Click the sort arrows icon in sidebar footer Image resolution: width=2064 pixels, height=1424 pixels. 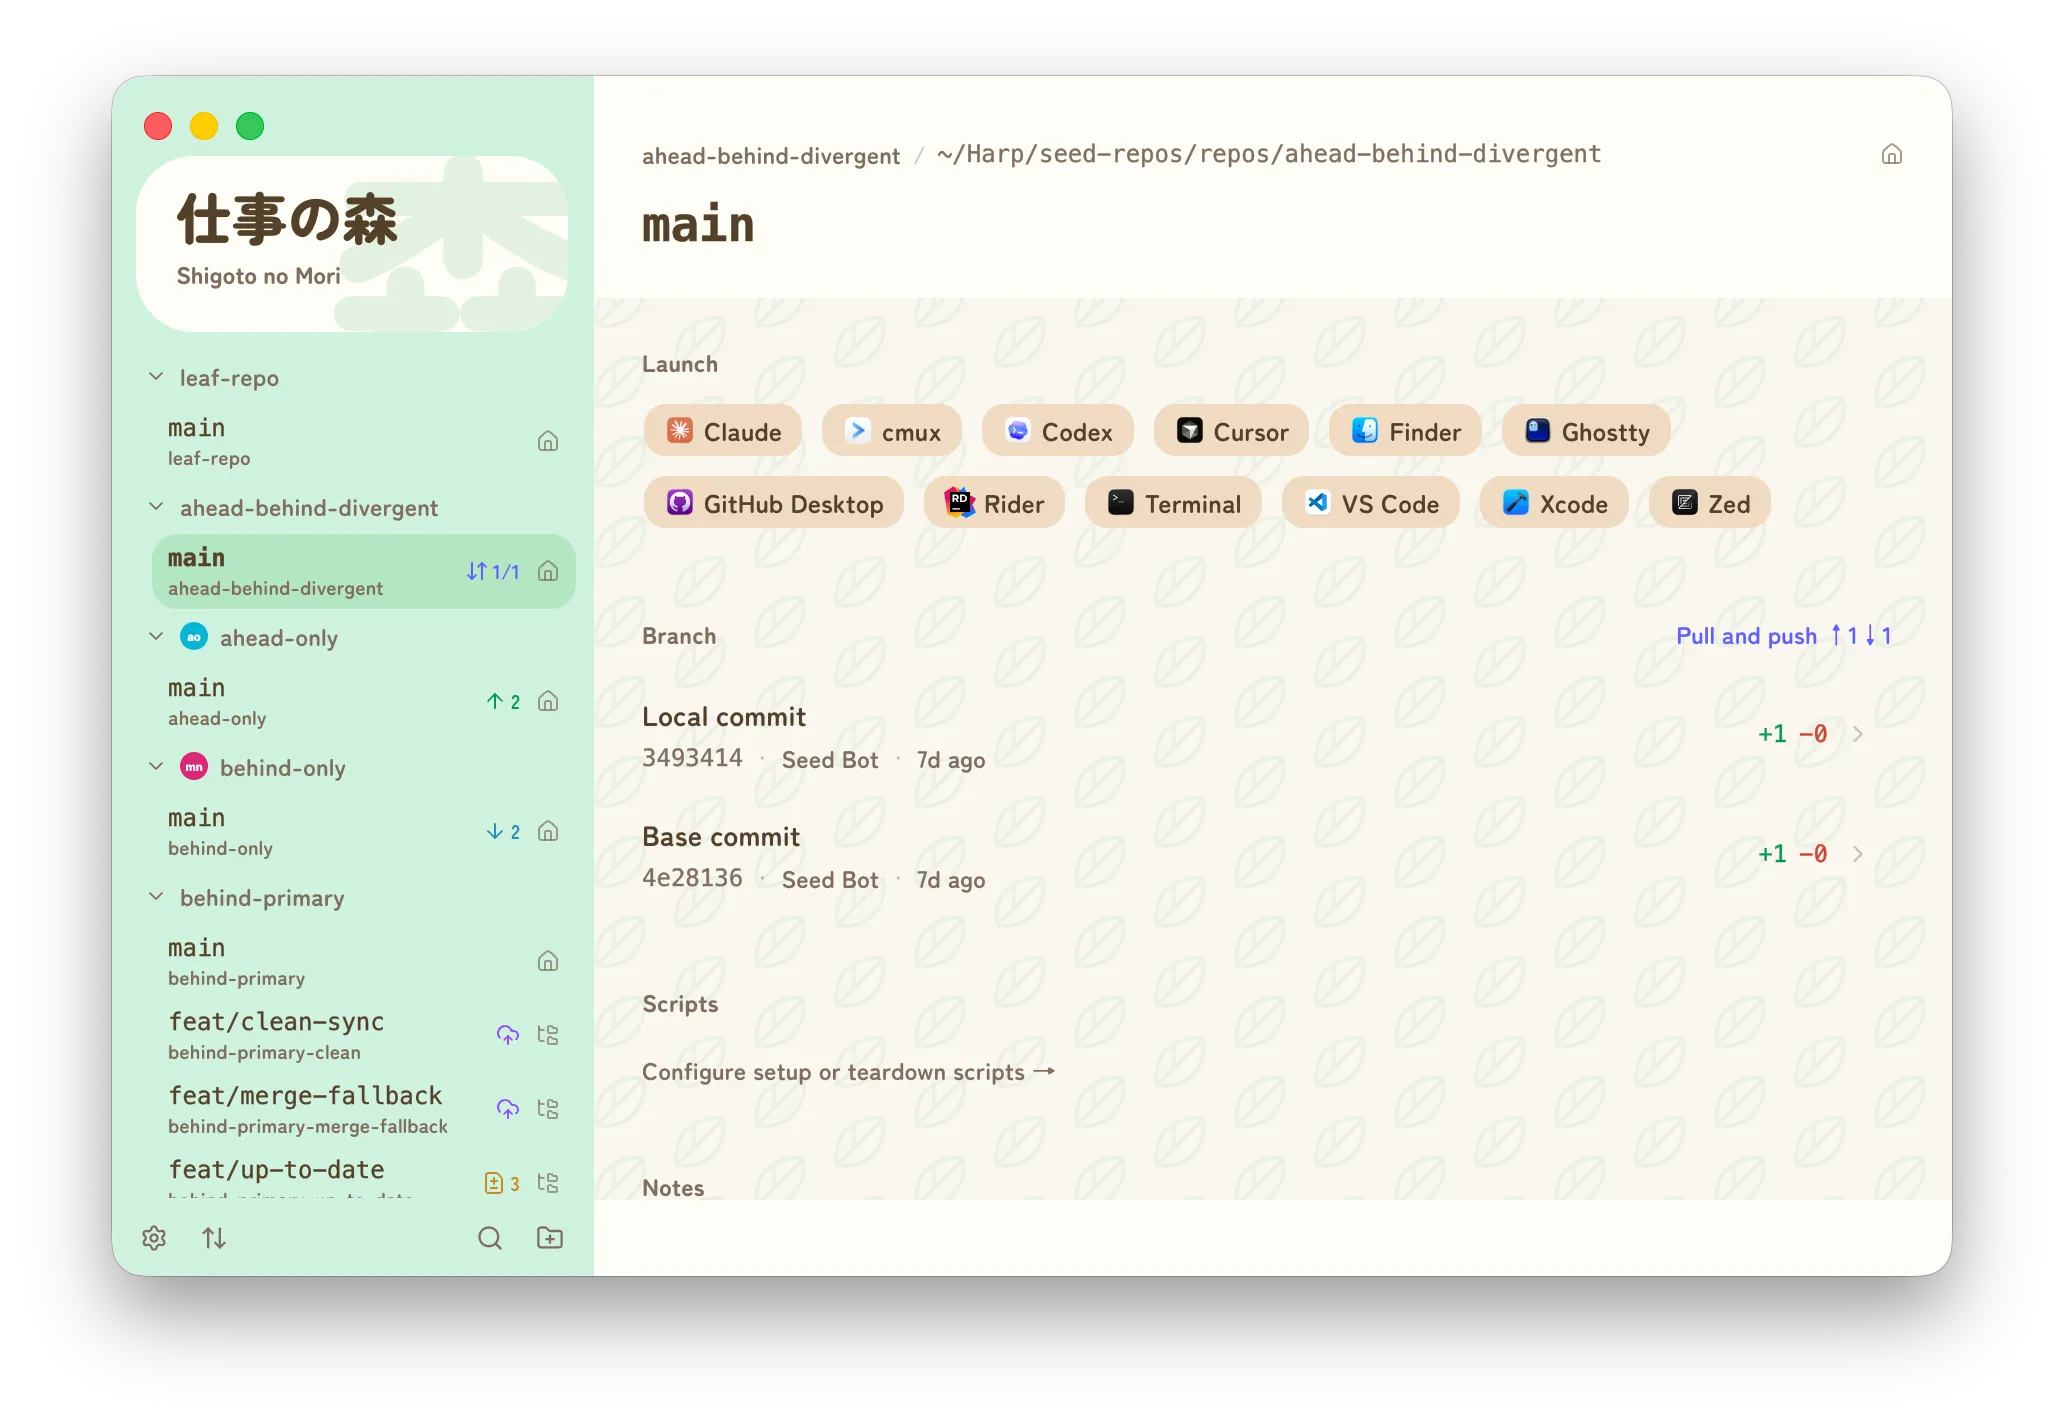pos(214,1238)
